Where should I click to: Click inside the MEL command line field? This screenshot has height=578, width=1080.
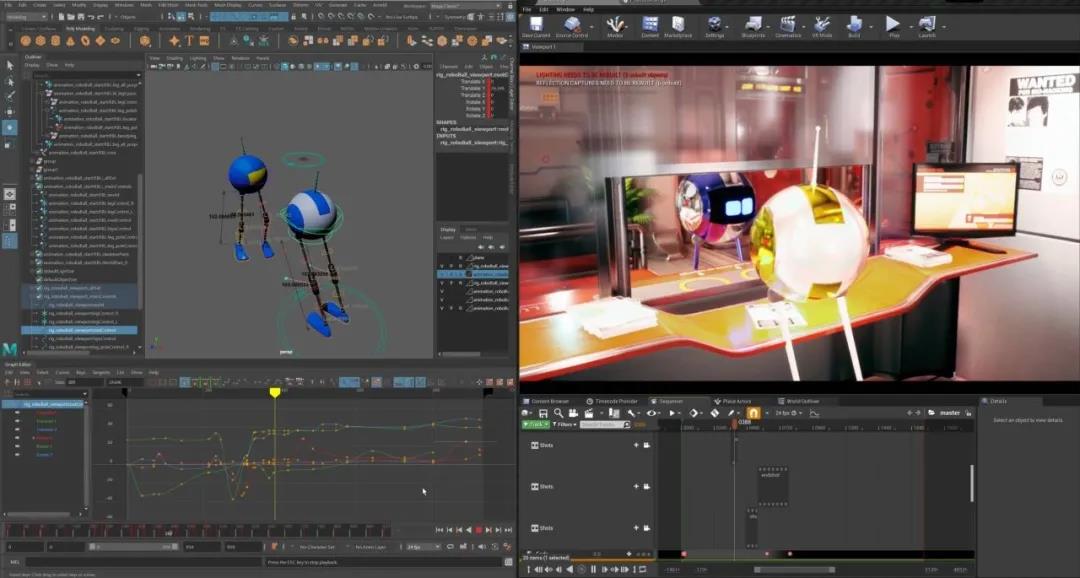pos(150,562)
